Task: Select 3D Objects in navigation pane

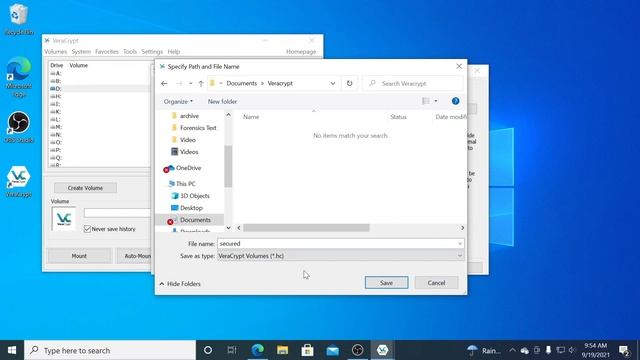Action: click(x=194, y=196)
